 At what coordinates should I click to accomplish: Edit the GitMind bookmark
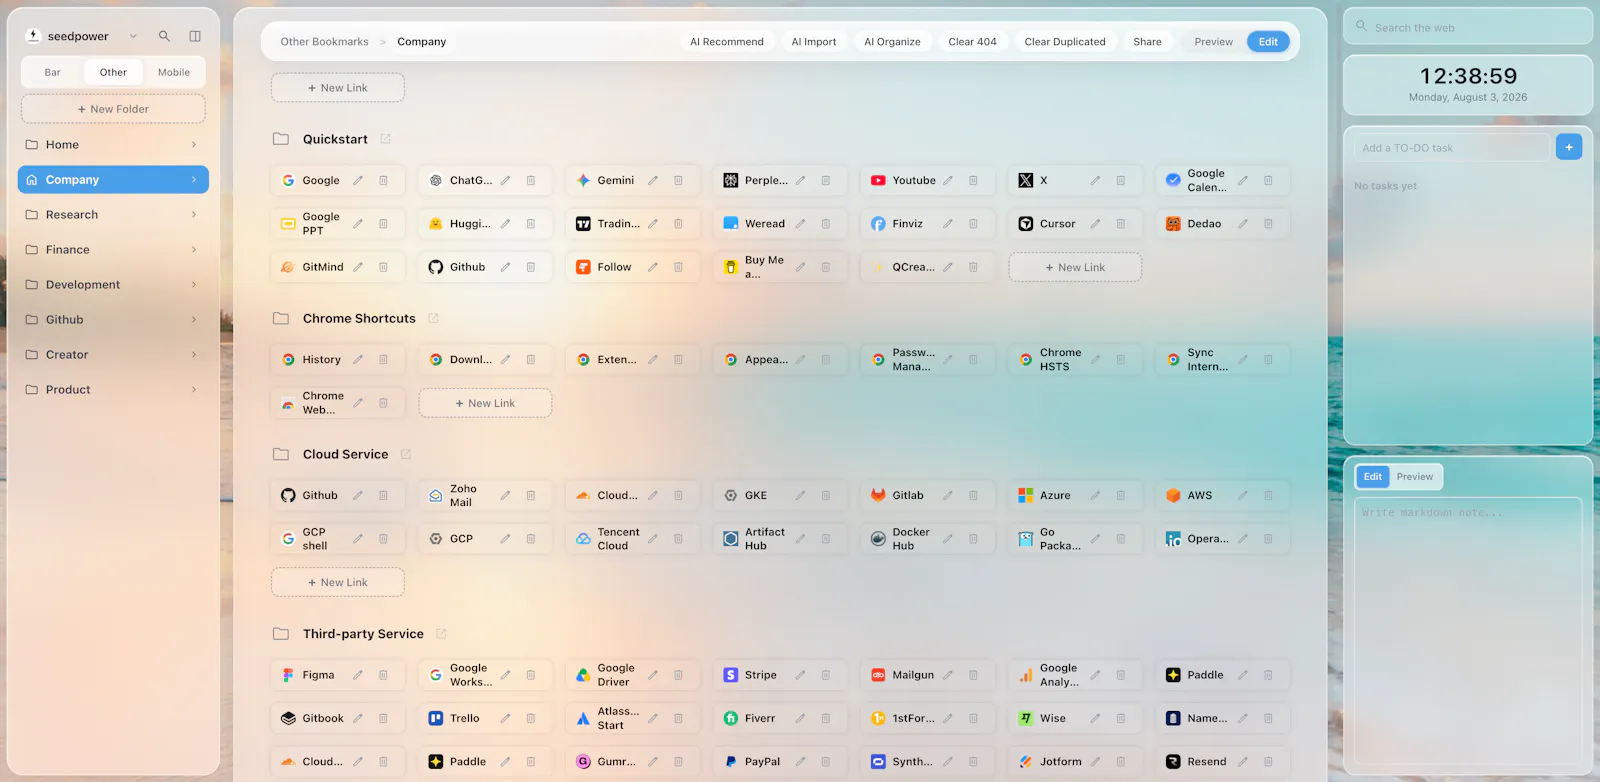coord(358,267)
